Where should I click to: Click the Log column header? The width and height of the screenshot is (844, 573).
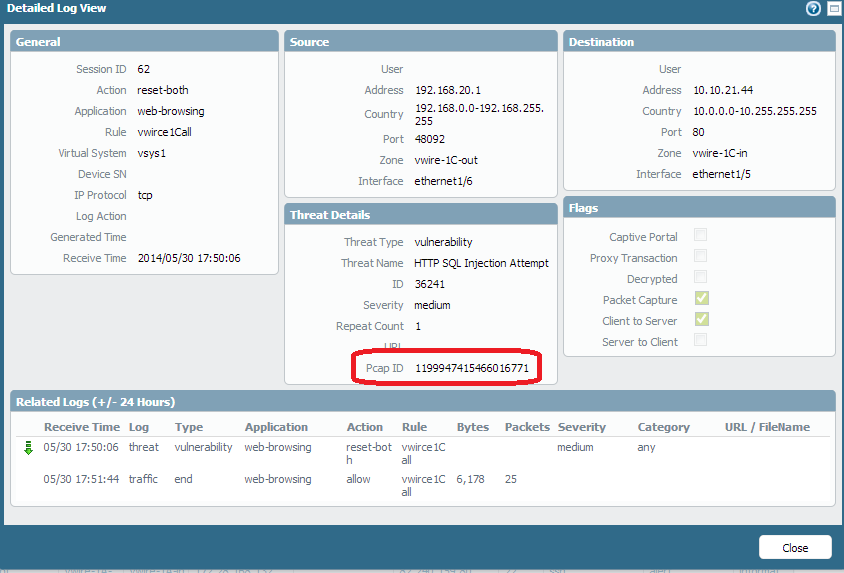coord(139,427)
